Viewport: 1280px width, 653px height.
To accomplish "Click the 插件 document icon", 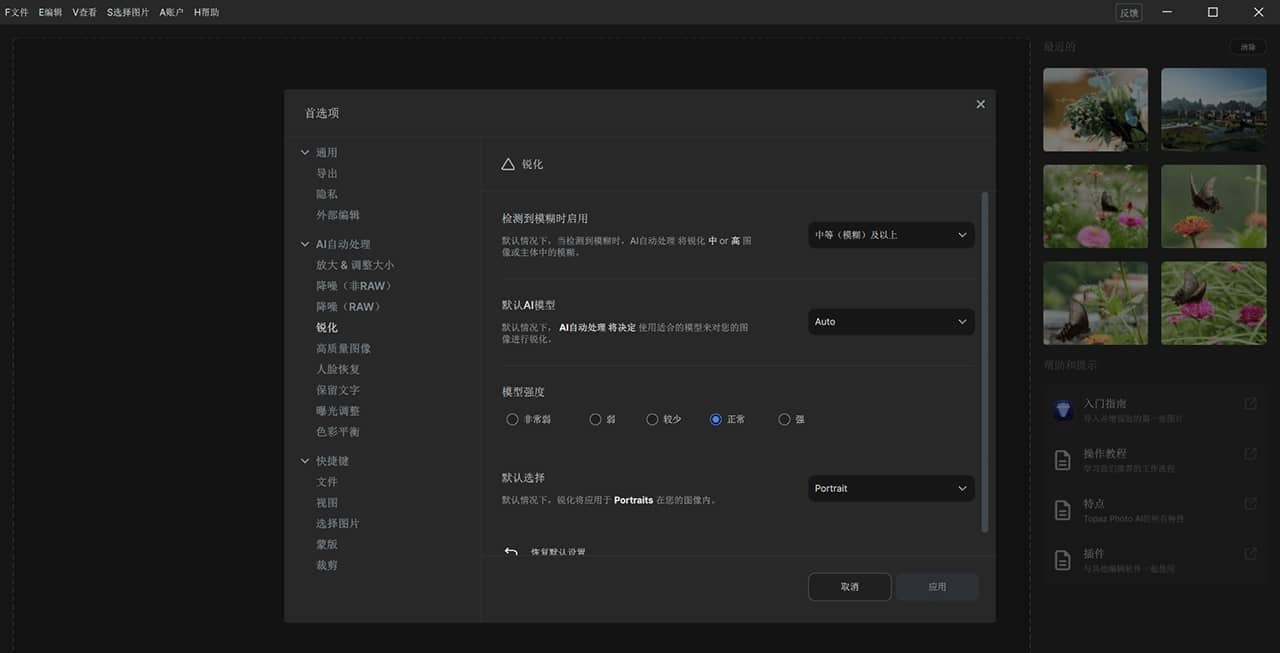I will tap(1063, 560).
